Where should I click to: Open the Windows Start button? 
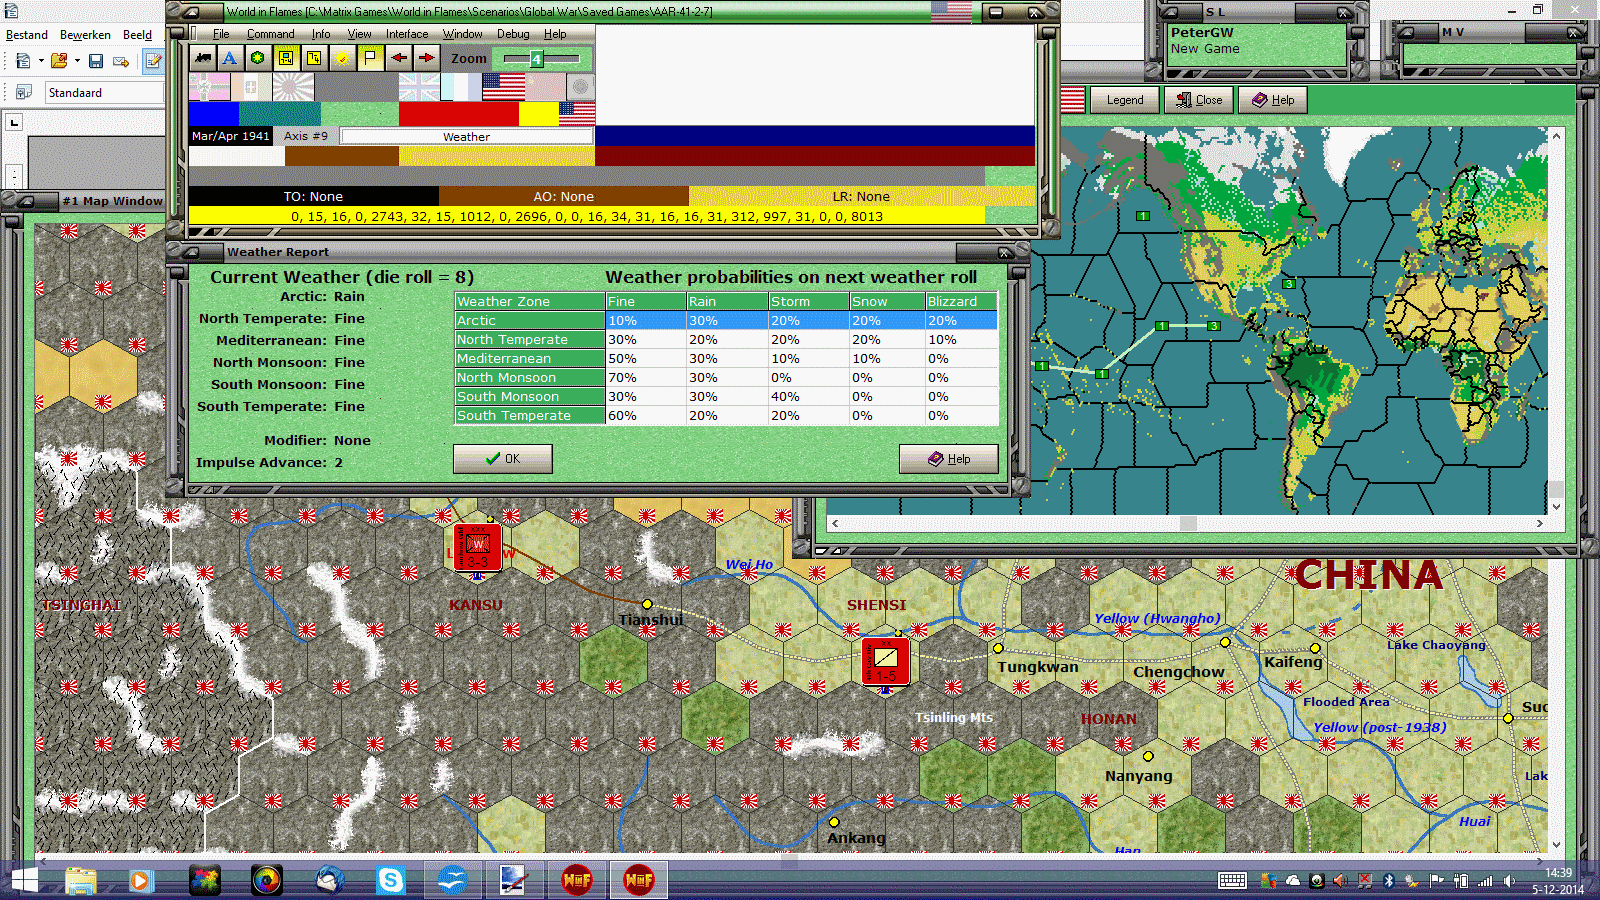pyautogui.click(x=24, y=880)
